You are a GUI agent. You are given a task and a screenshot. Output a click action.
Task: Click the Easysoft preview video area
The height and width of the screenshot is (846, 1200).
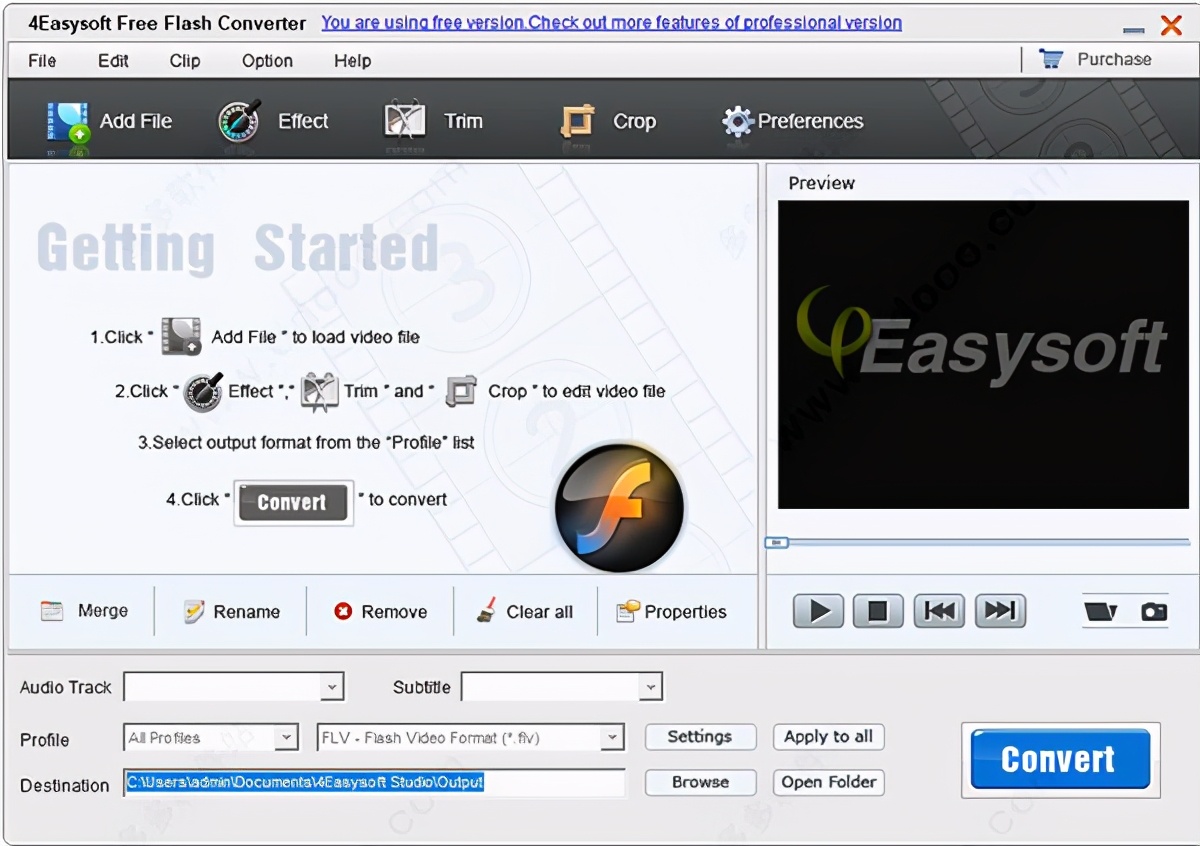coord(983,354)
